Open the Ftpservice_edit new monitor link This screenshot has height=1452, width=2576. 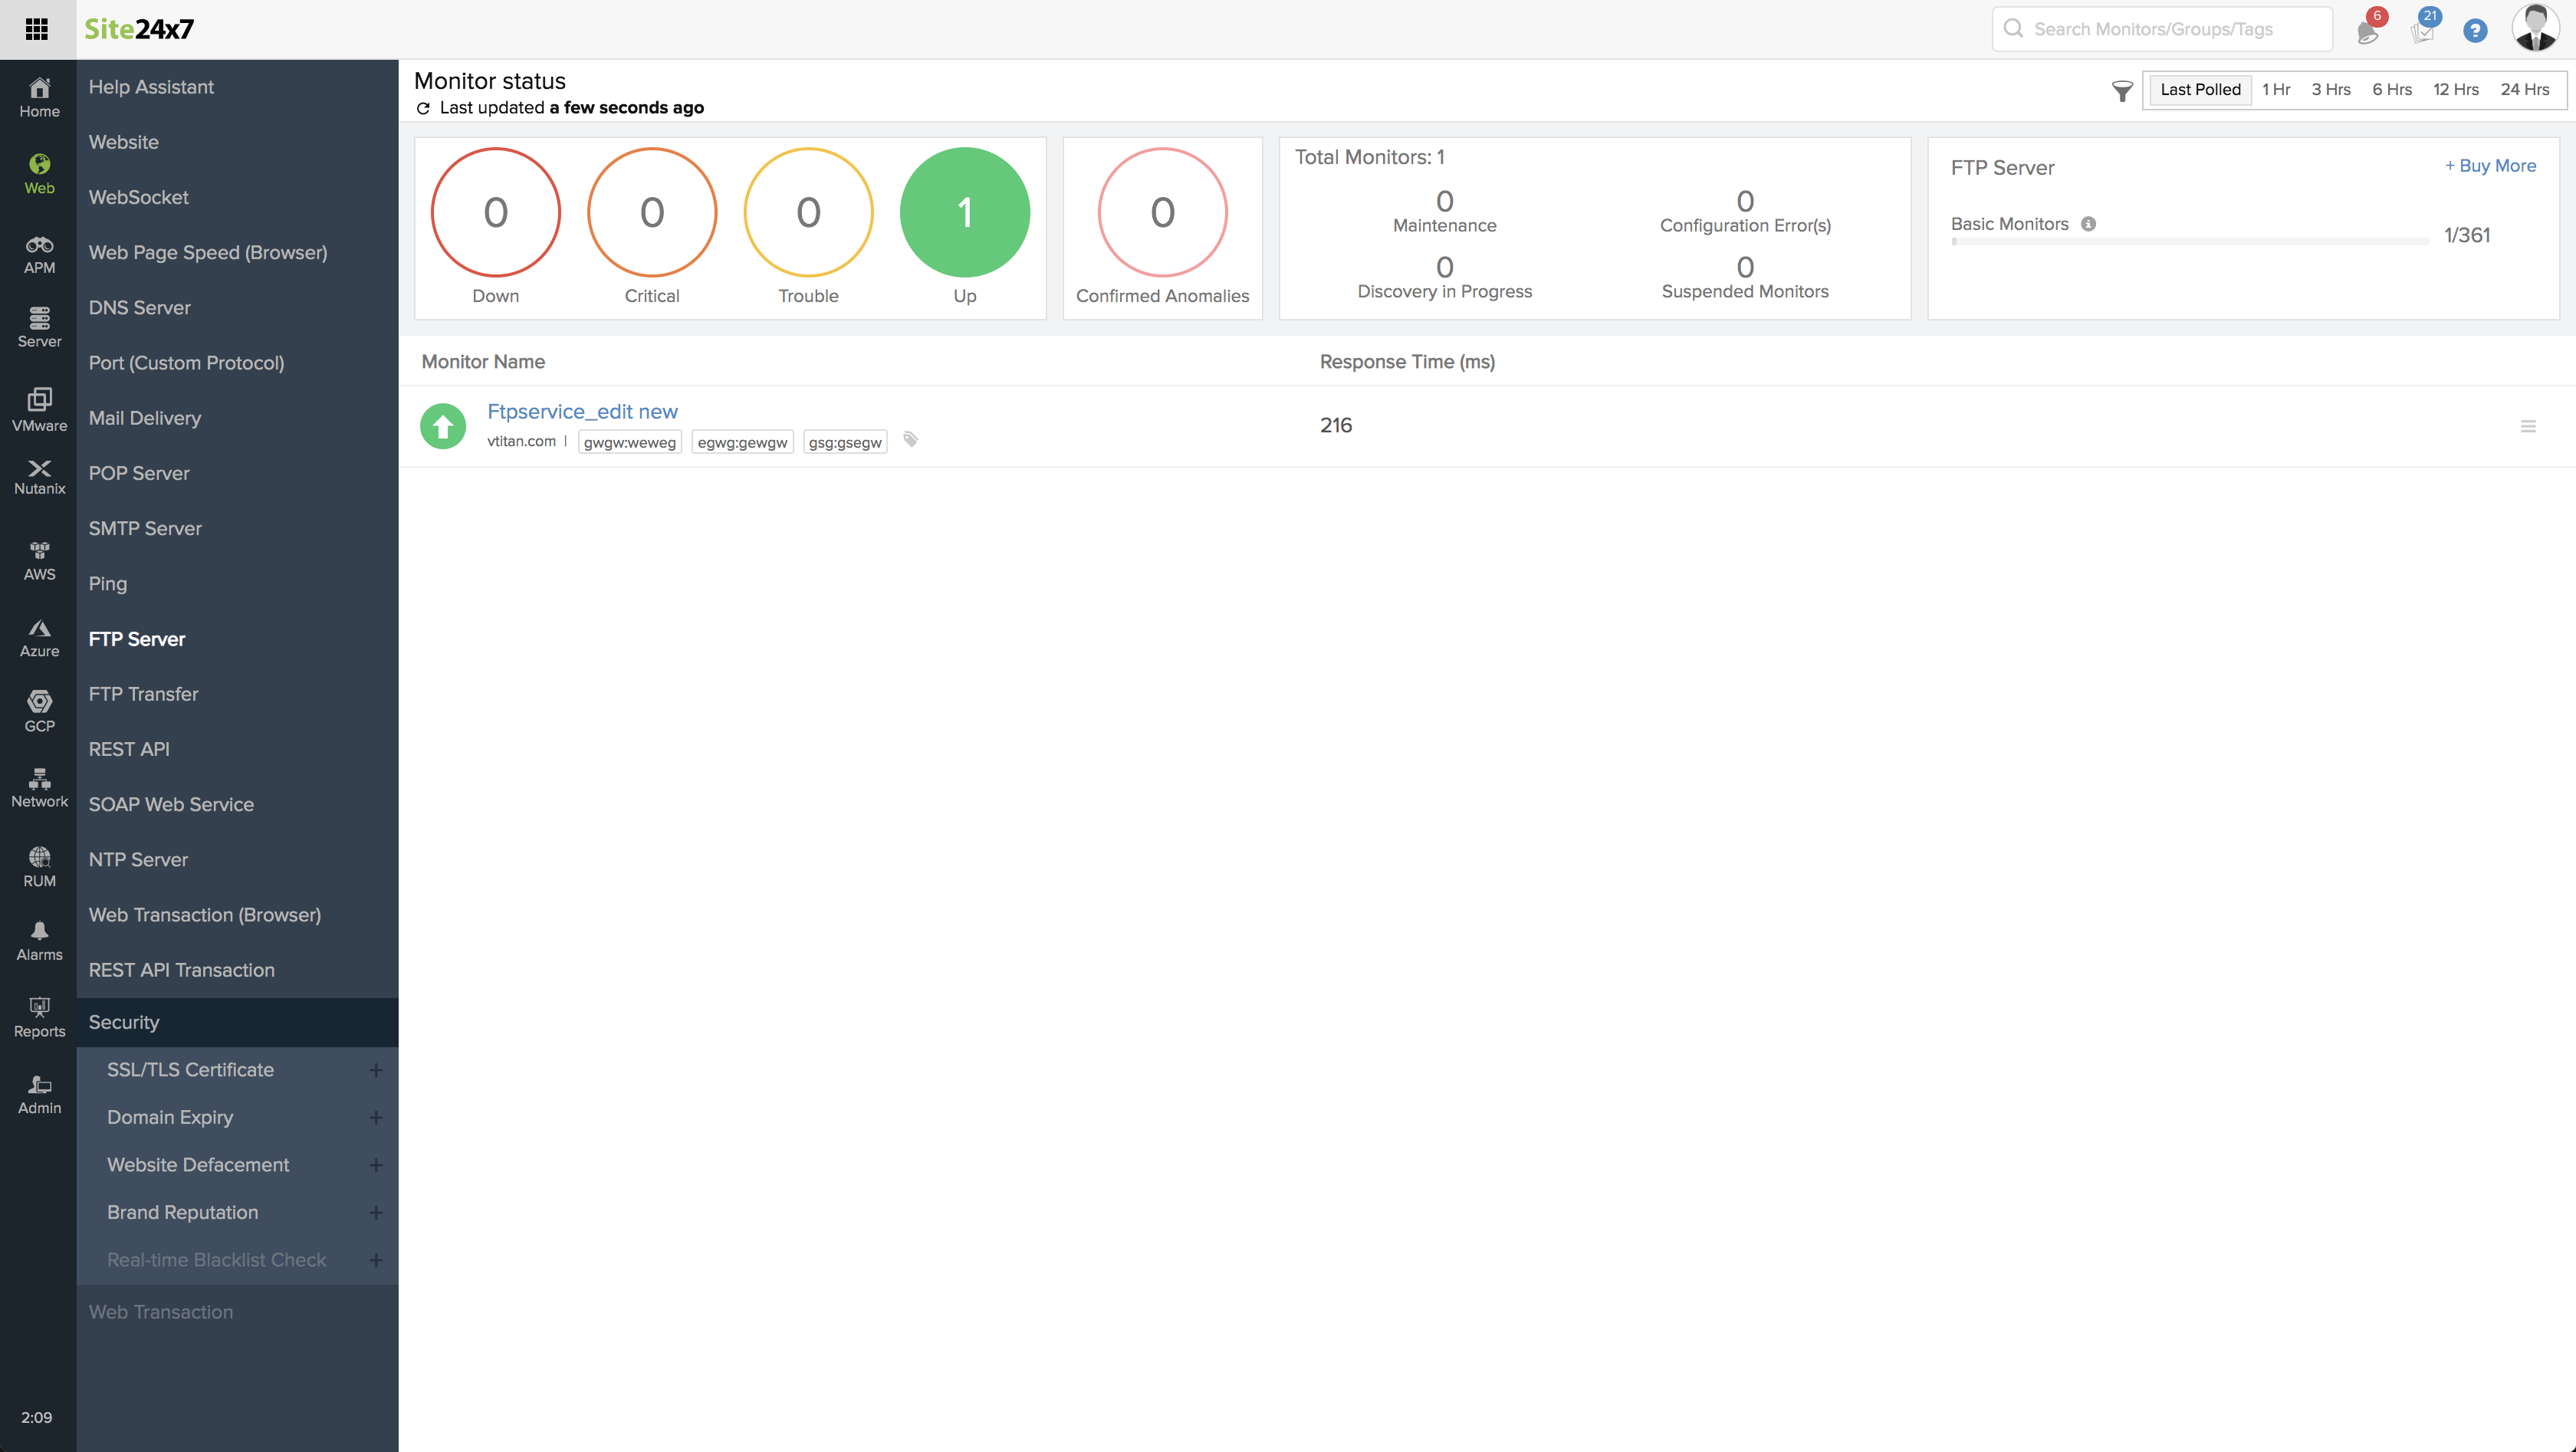click(x=582, y=411)
